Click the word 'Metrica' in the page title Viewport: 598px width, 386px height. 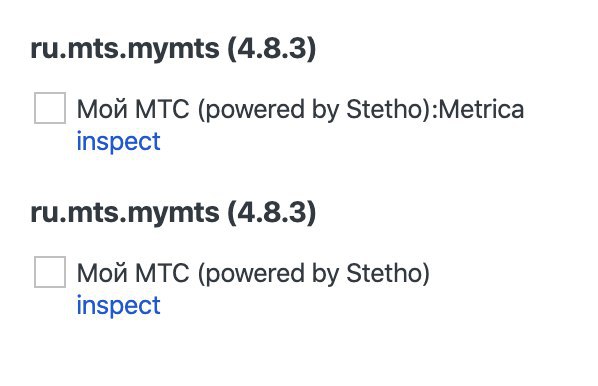pyautogui.click(x=481, y=109)
